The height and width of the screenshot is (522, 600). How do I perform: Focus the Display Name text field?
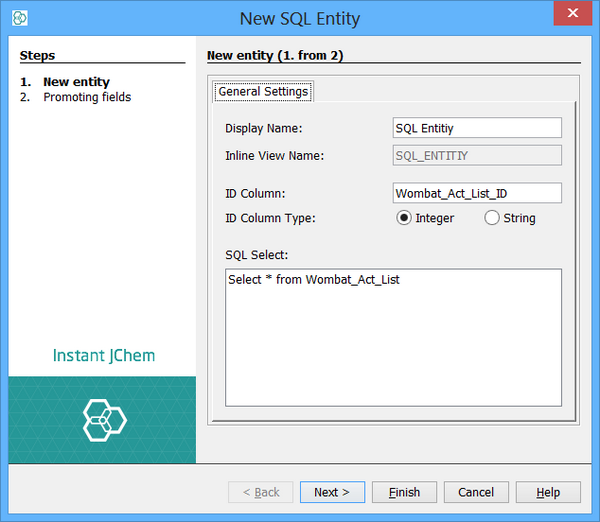pyautogui.click(x=477, y=128)
